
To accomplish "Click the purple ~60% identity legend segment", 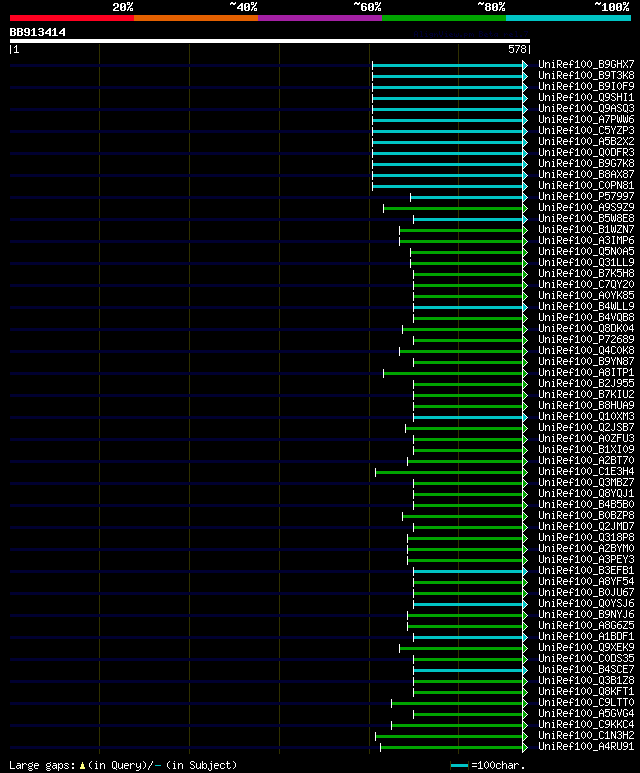I will (320, 18).
